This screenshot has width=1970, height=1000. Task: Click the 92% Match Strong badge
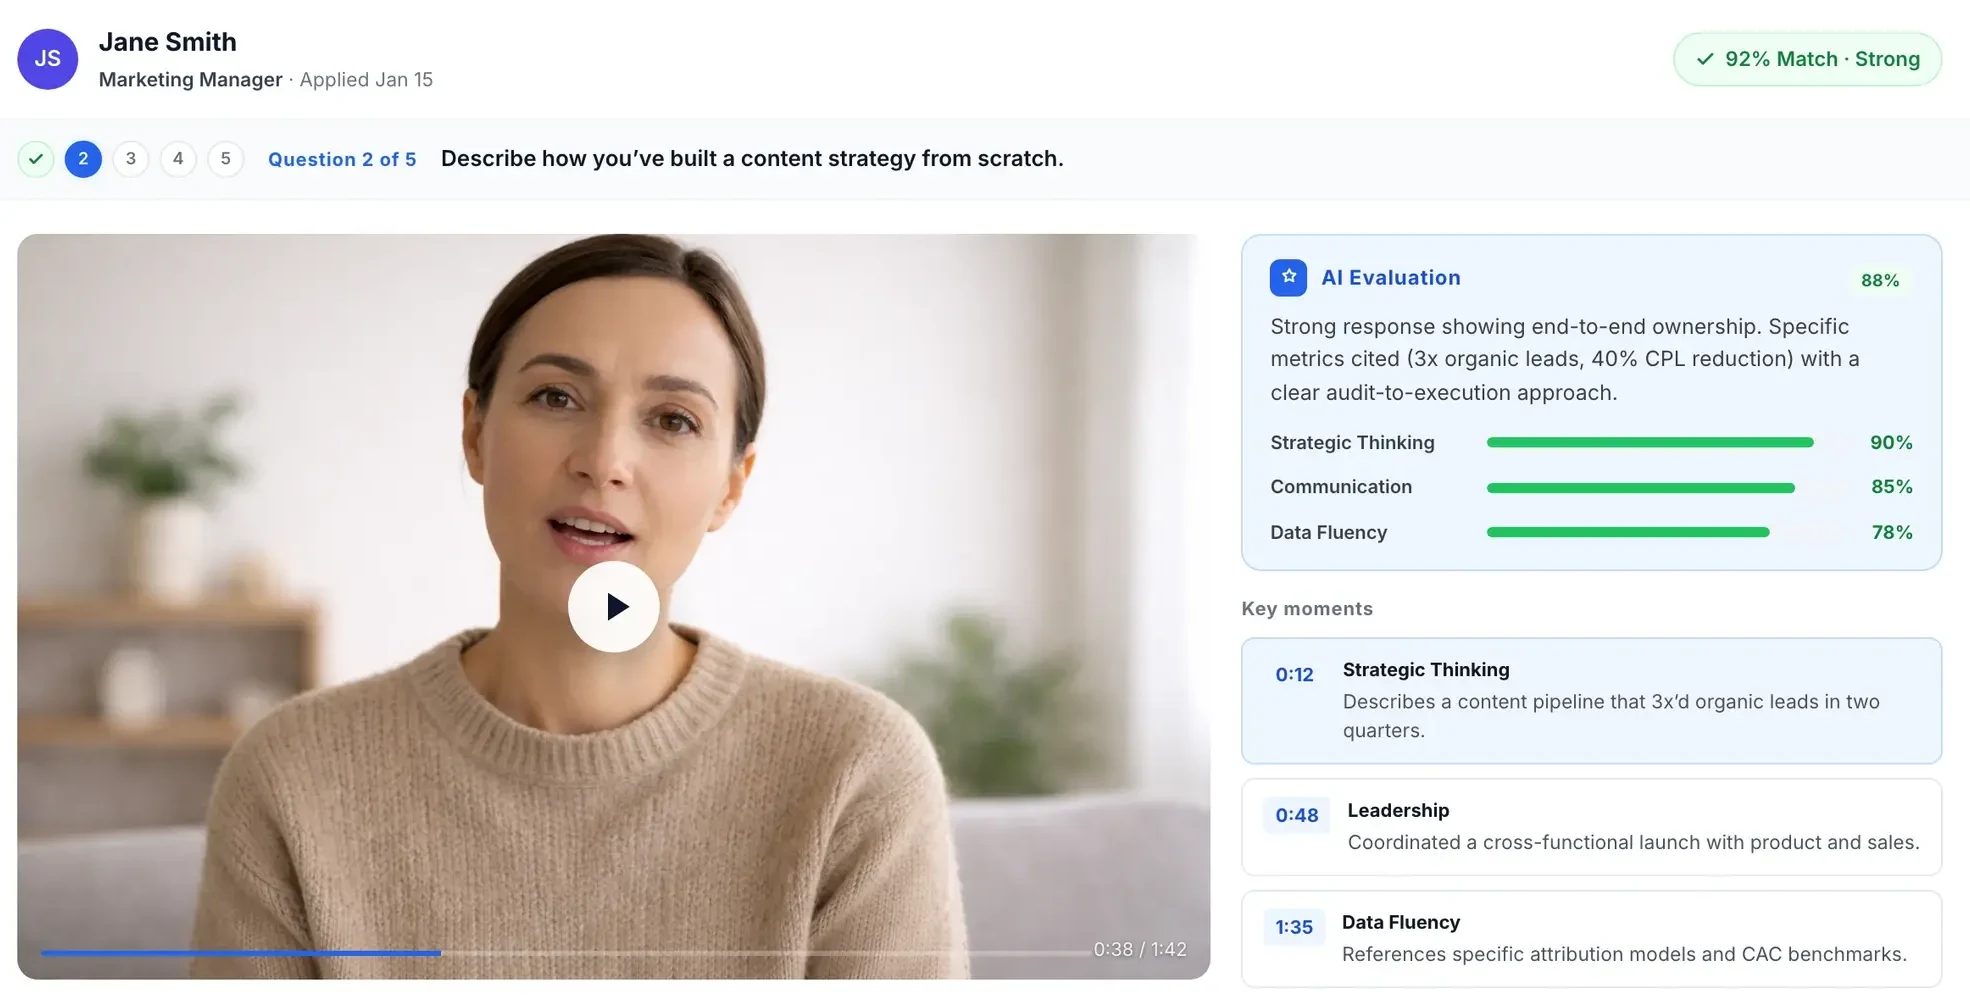point(1807,59)
